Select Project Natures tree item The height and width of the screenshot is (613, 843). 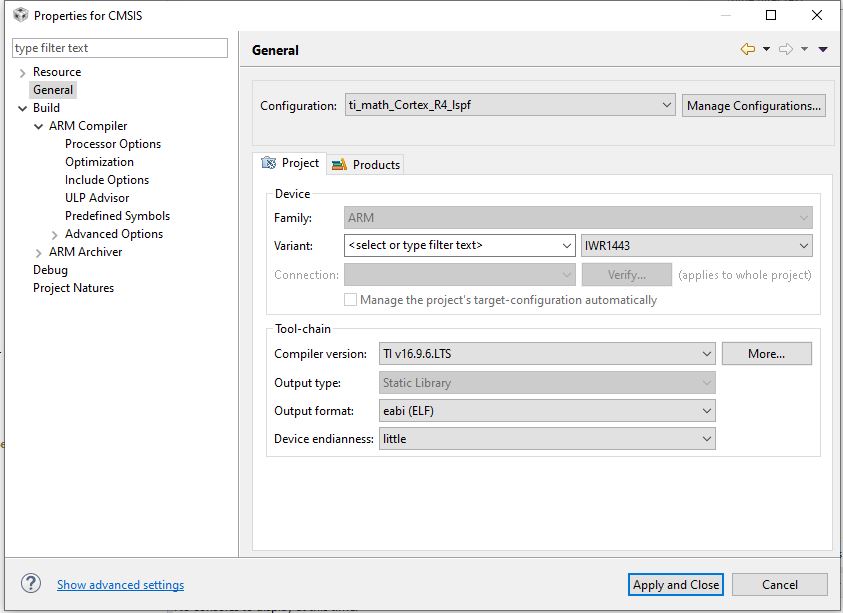pyautogui.click(x=74, y=288)
